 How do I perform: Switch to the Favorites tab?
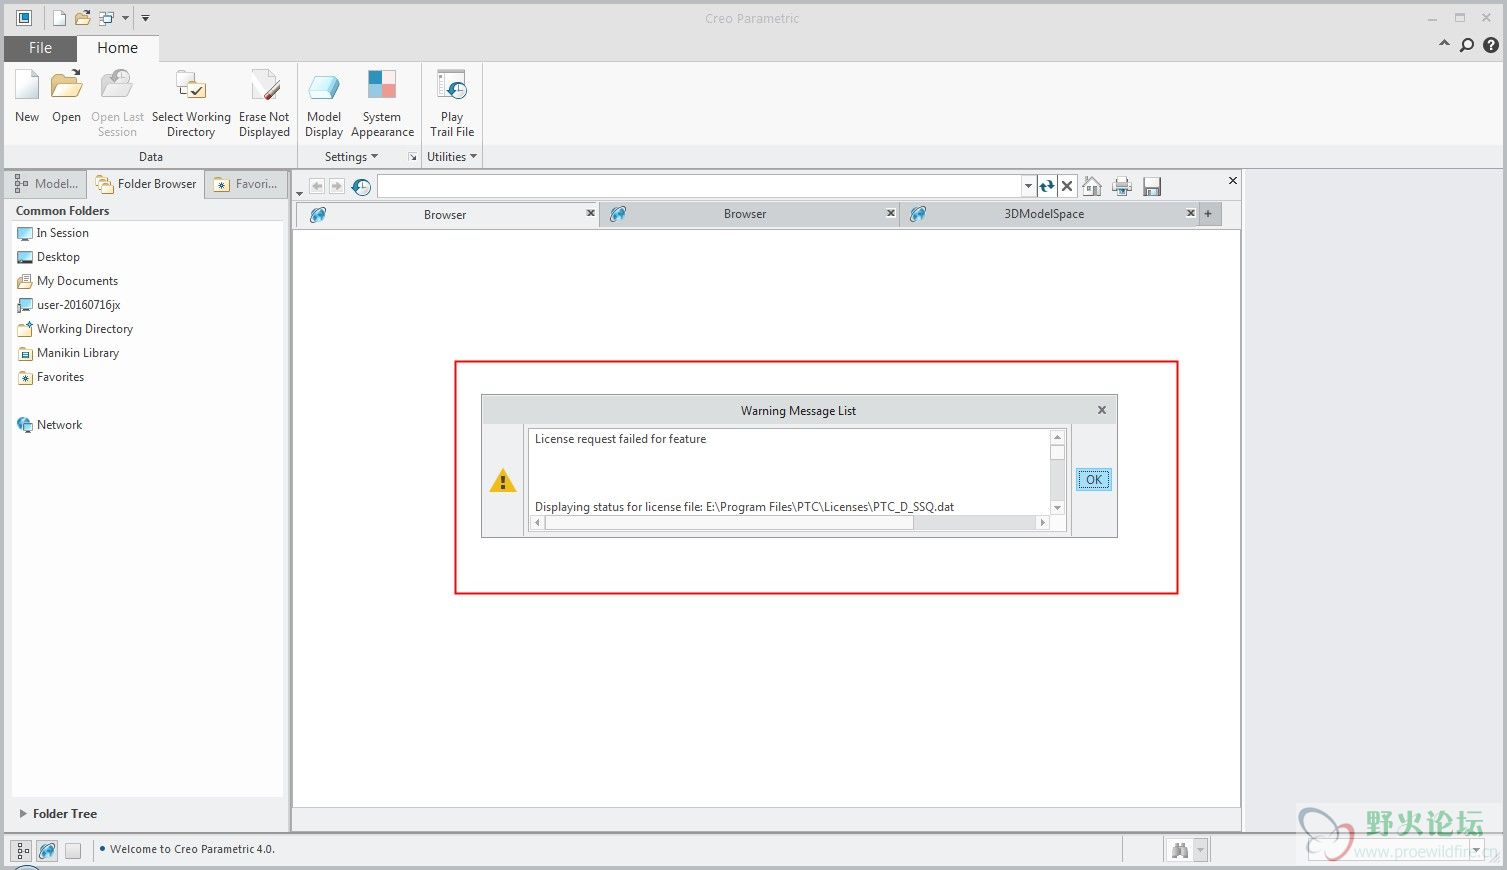pos(246,184)
